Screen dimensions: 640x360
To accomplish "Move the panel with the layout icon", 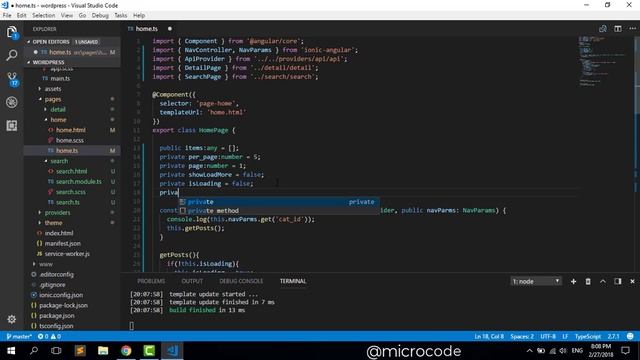I will coord(618,281).
